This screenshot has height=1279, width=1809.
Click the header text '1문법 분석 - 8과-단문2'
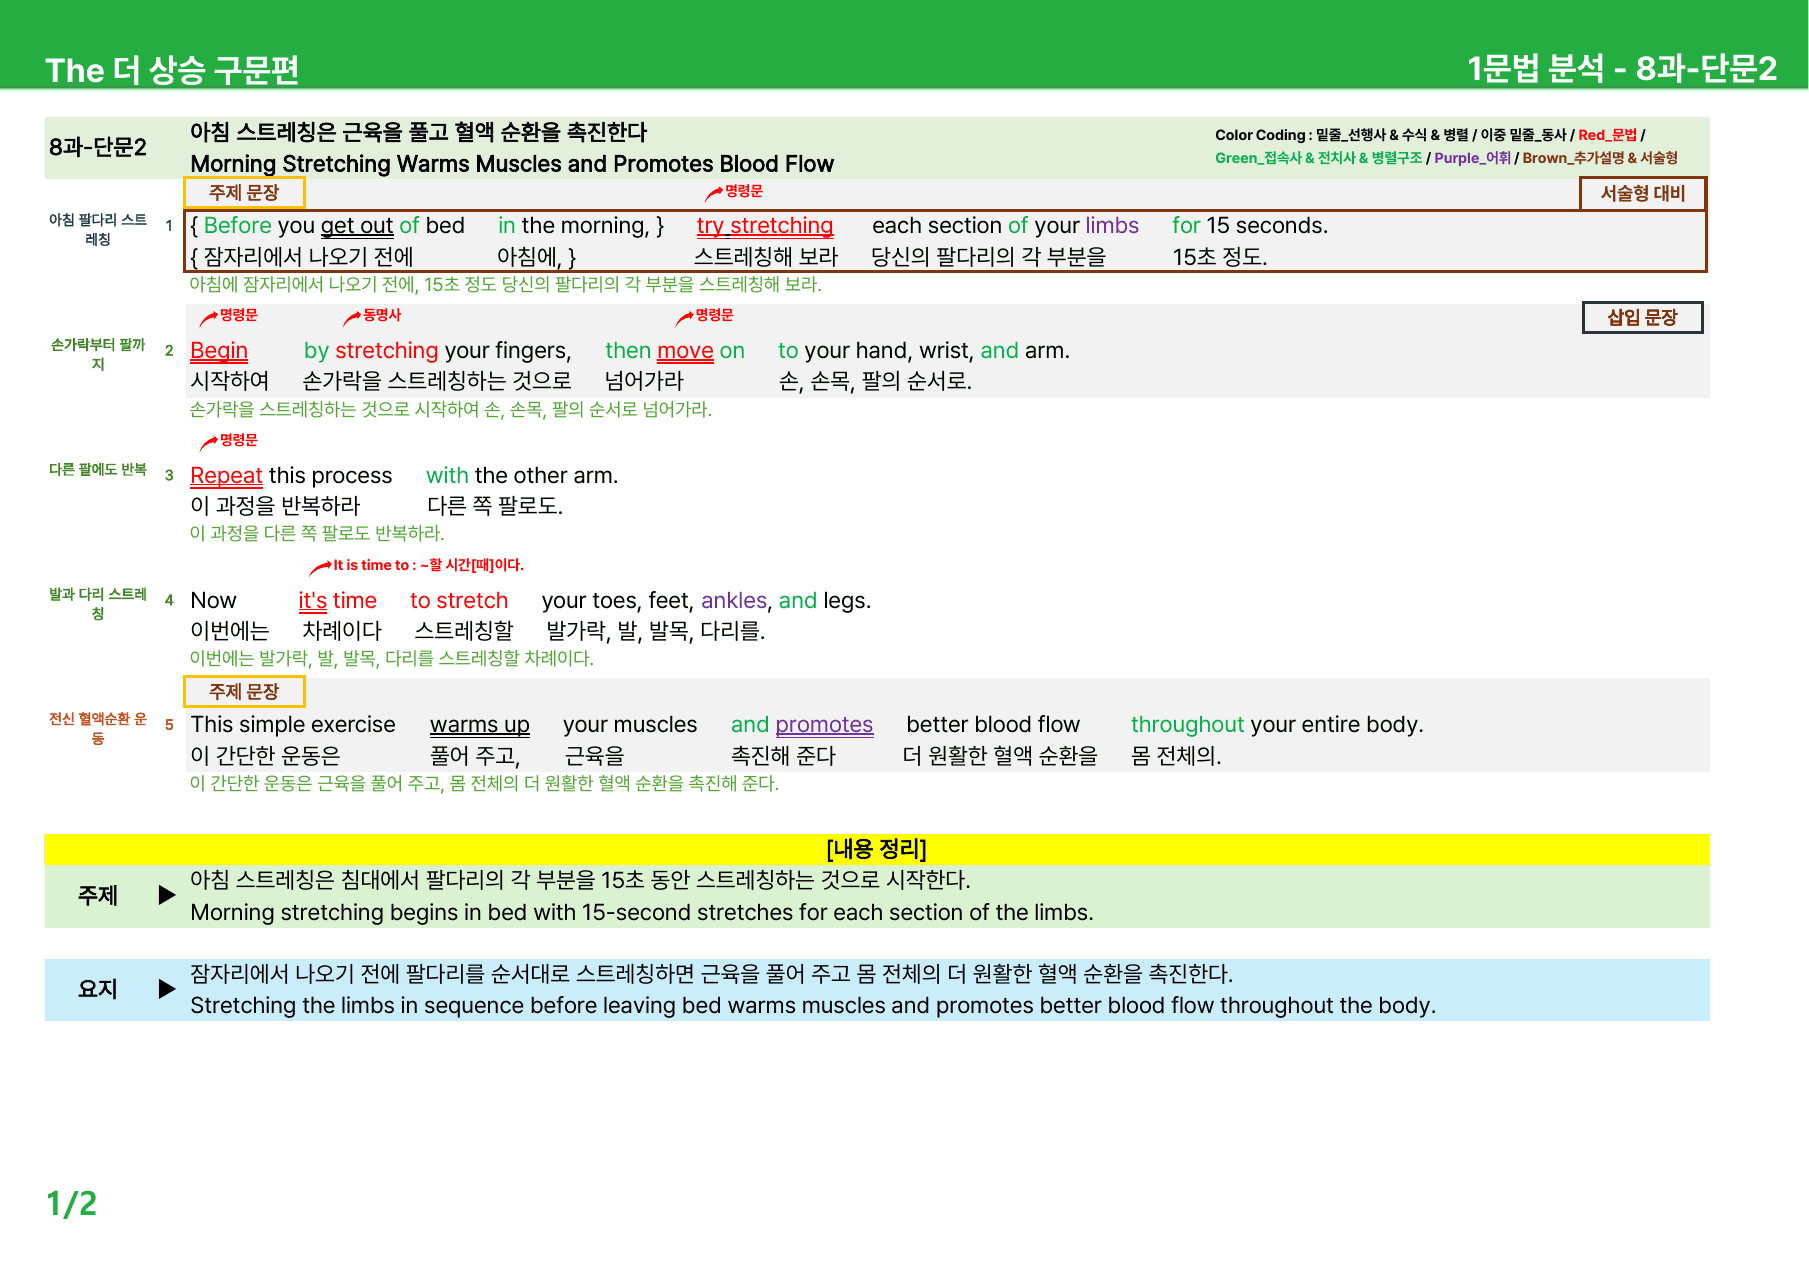[x=1621, y=68]
